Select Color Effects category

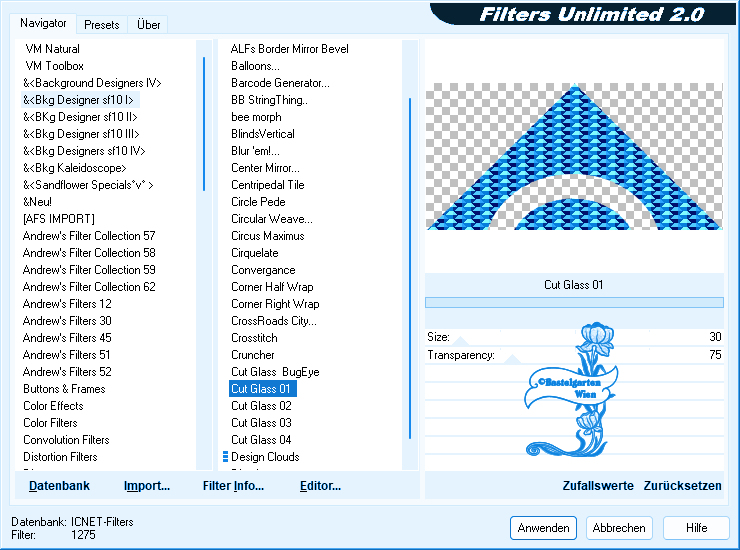click(x=53, y=406)
